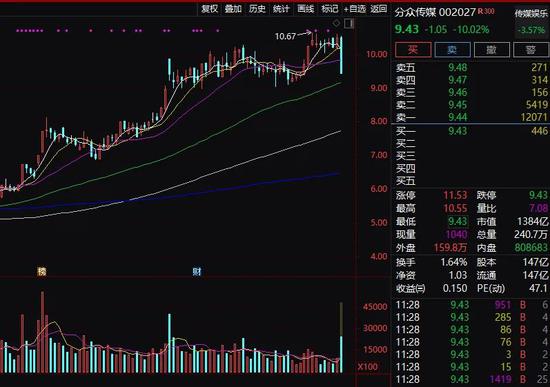Select the 画线 draw line tool
This screenshot has height=387, width=550.
(x=306, y=9)
